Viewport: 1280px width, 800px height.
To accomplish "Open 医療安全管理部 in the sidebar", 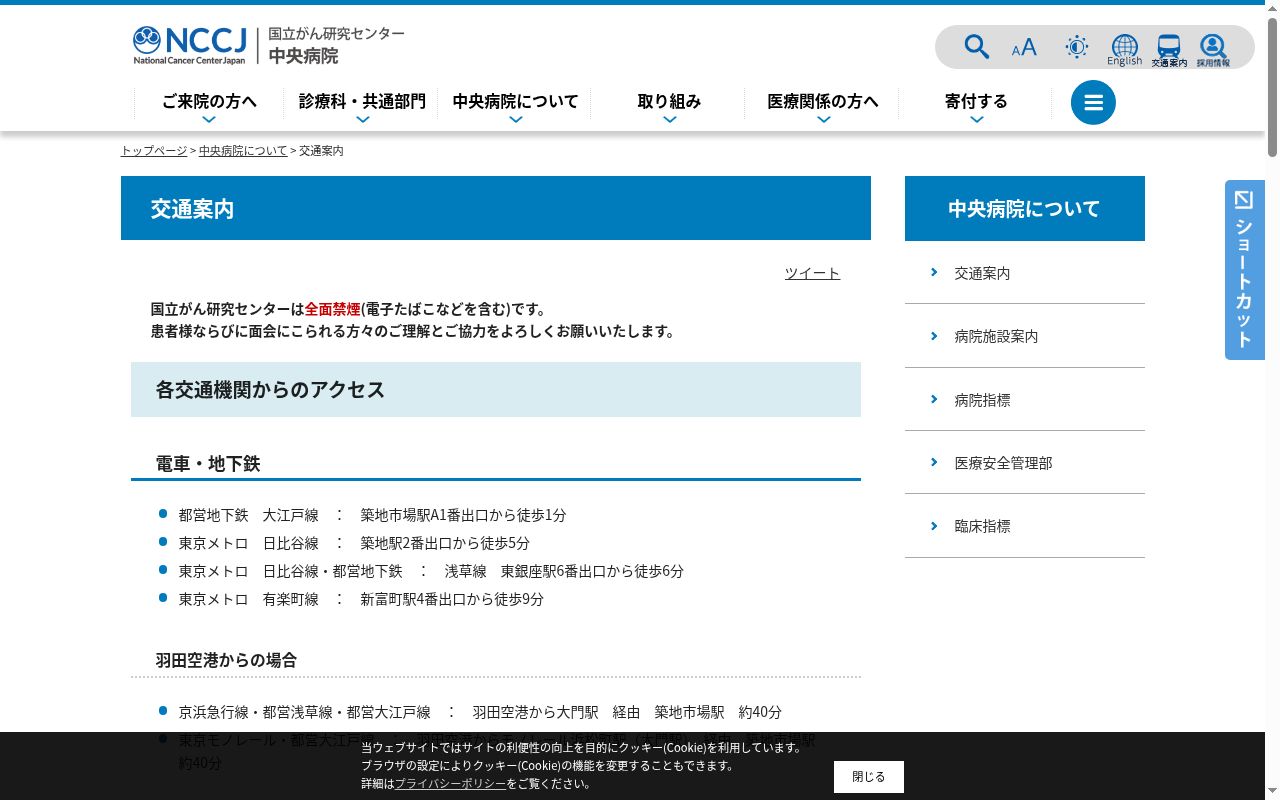I will pos(1025,462).
